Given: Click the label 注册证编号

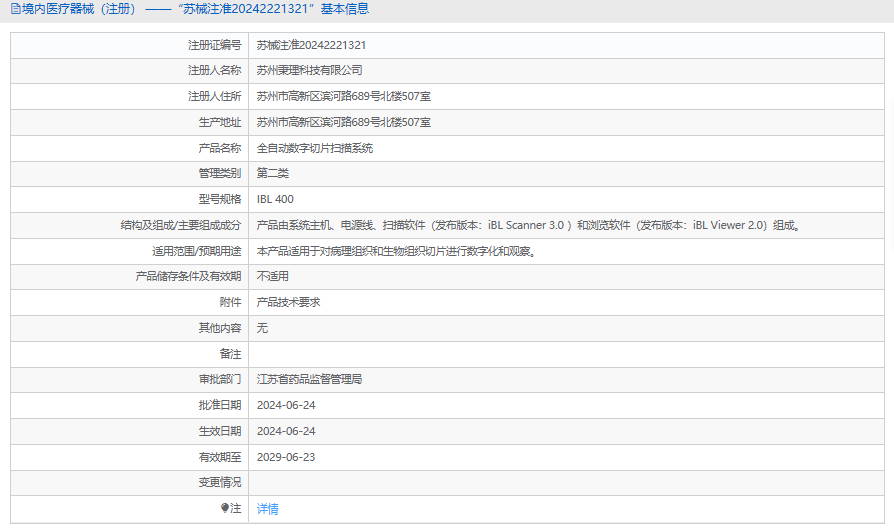Looking at the screenshot, I should (214, 45).
